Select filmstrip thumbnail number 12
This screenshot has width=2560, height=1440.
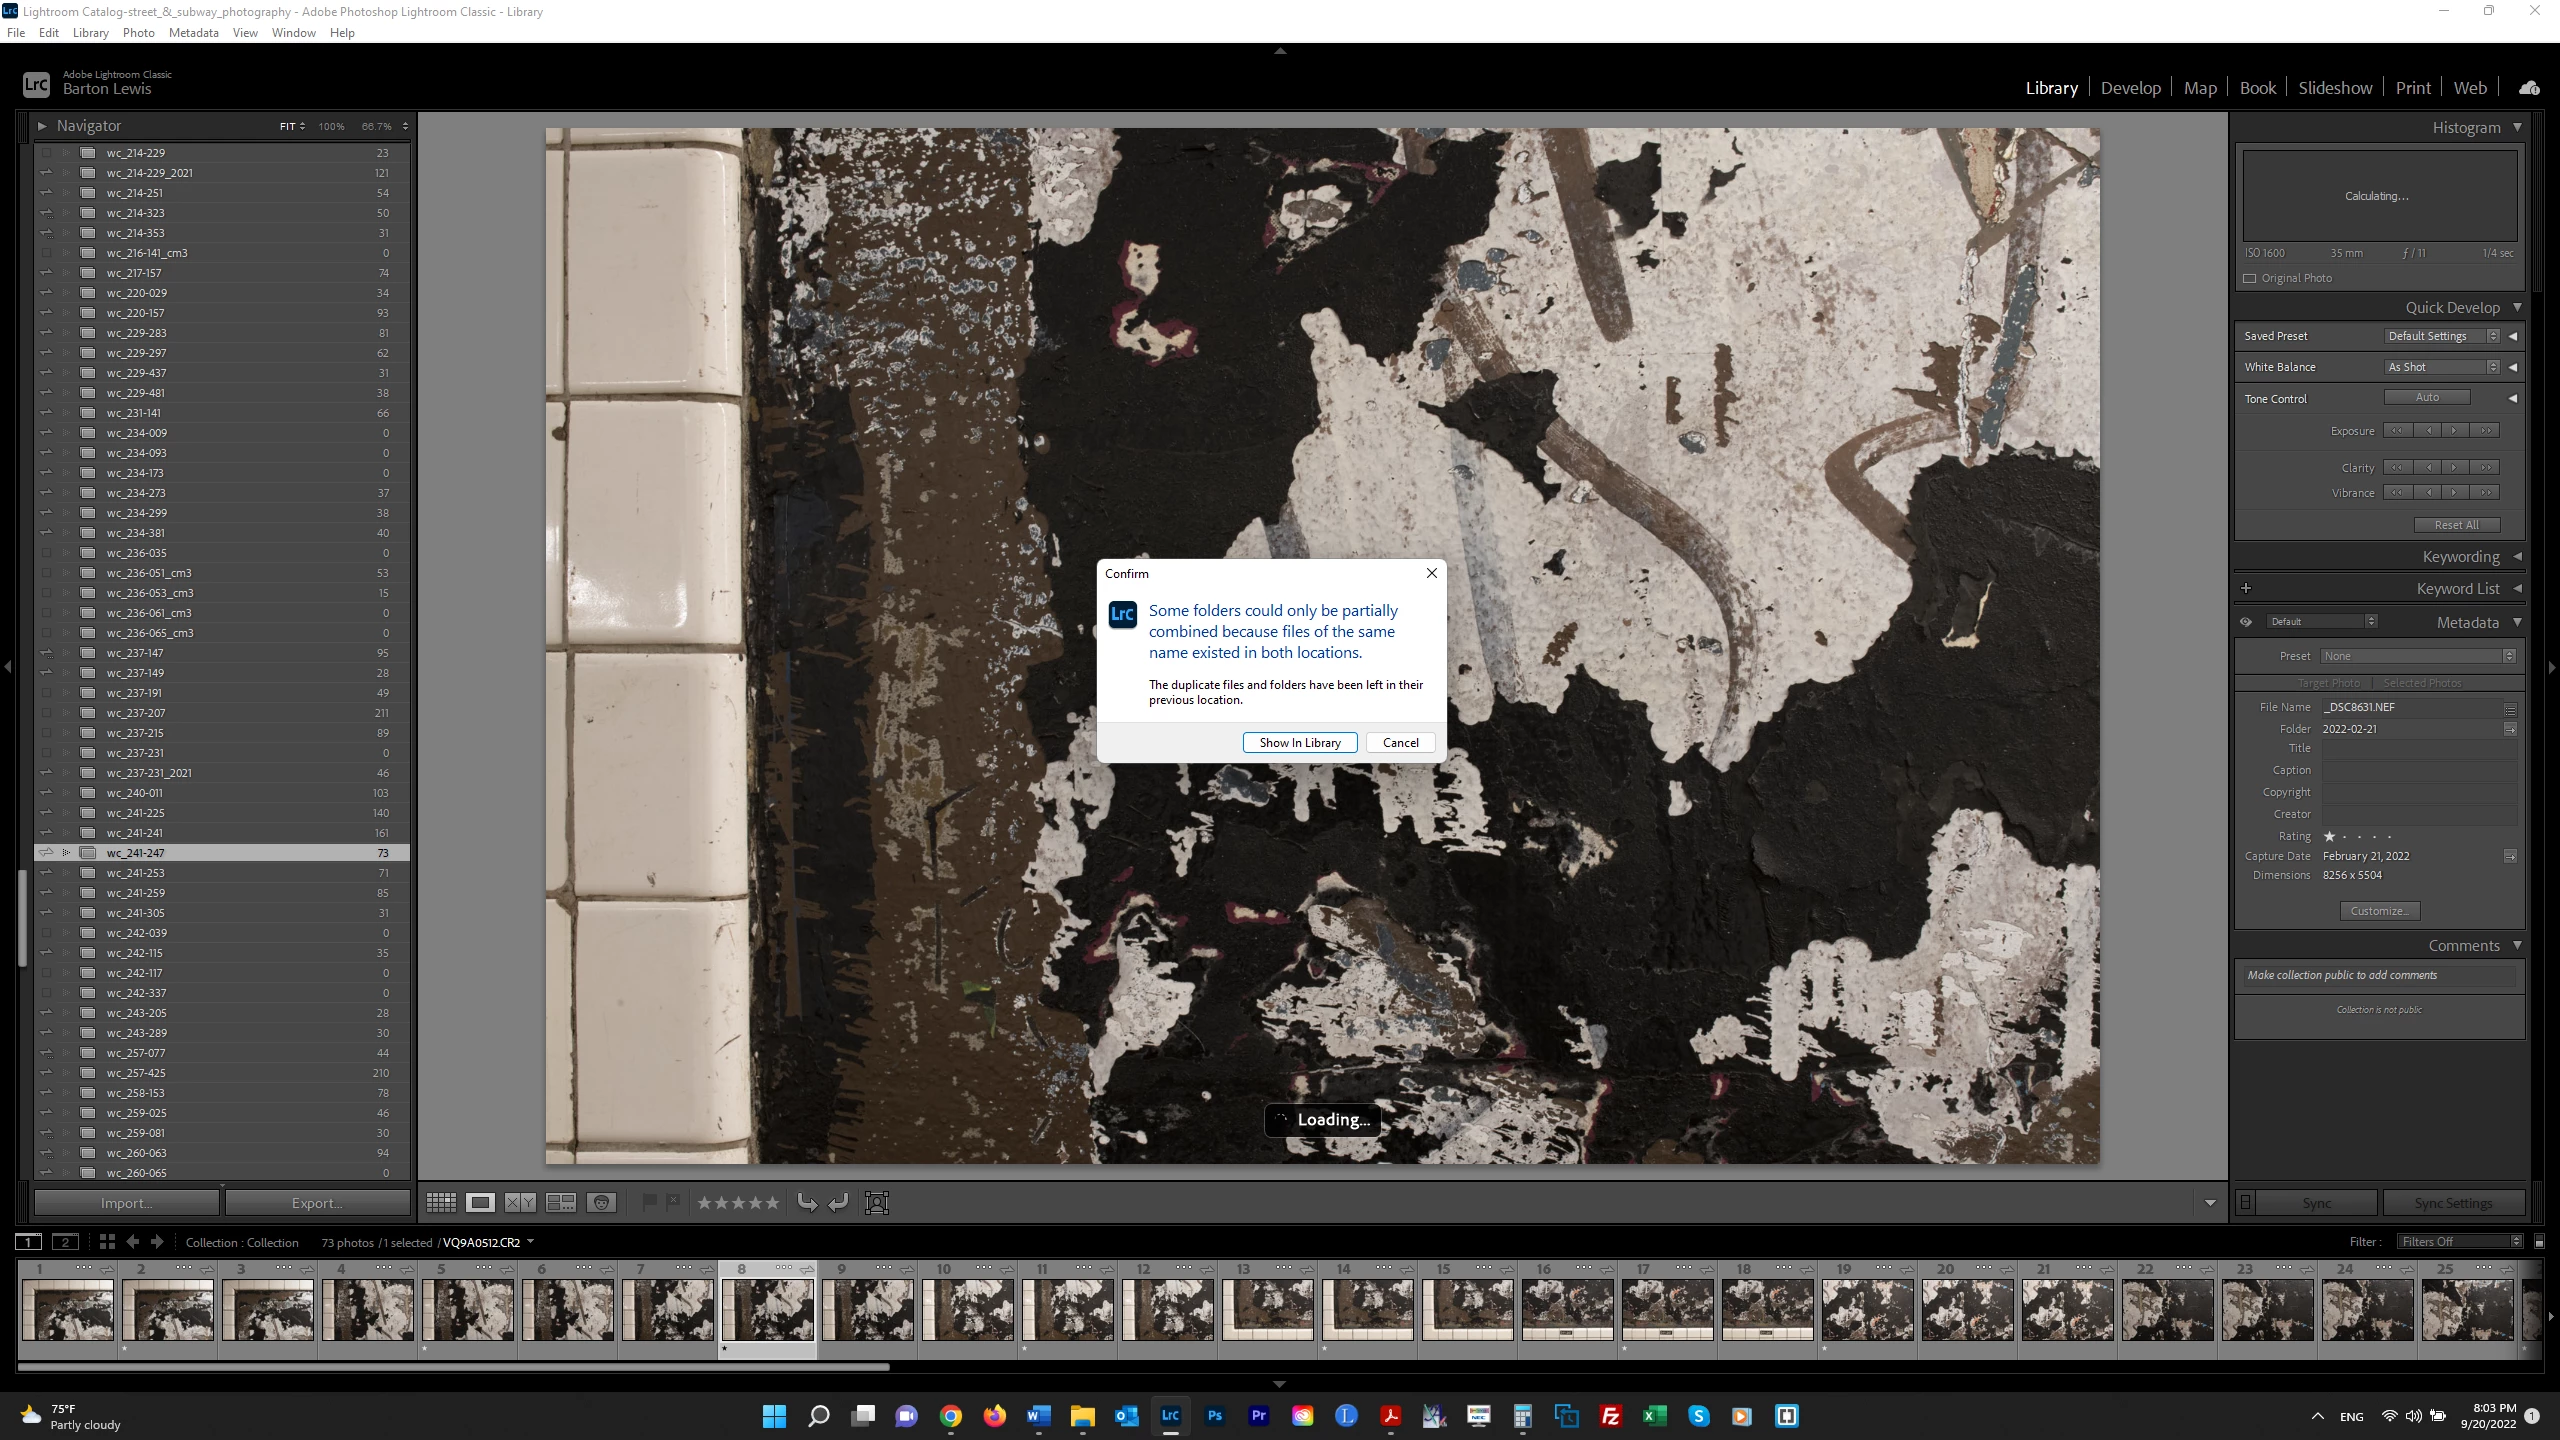[1167, 1310]
